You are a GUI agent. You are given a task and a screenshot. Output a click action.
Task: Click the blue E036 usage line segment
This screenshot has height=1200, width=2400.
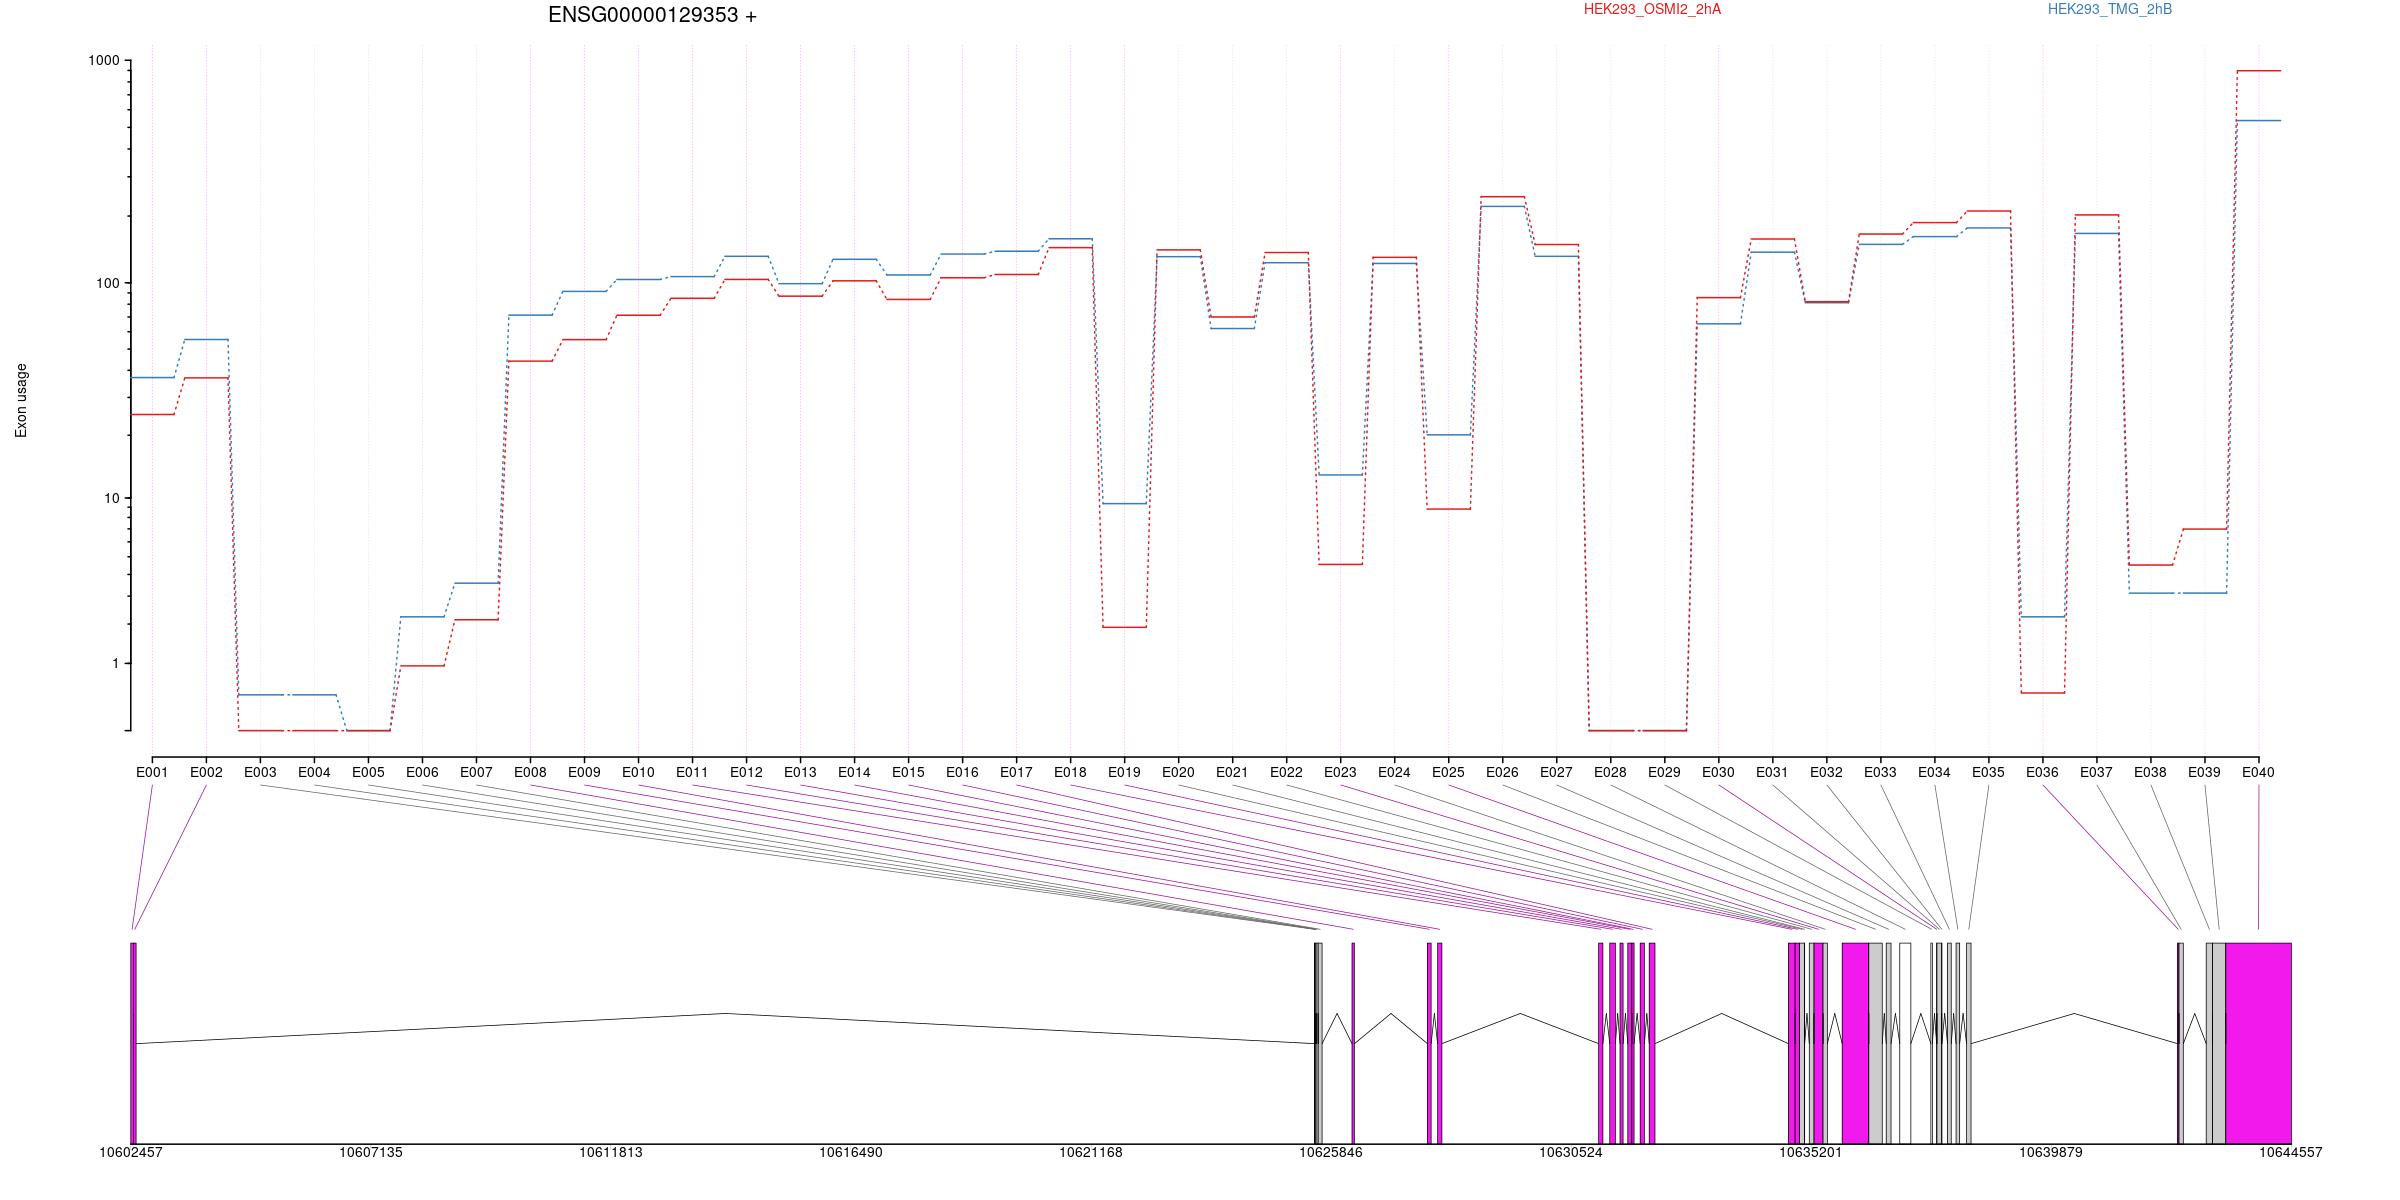click(2042, 617)
